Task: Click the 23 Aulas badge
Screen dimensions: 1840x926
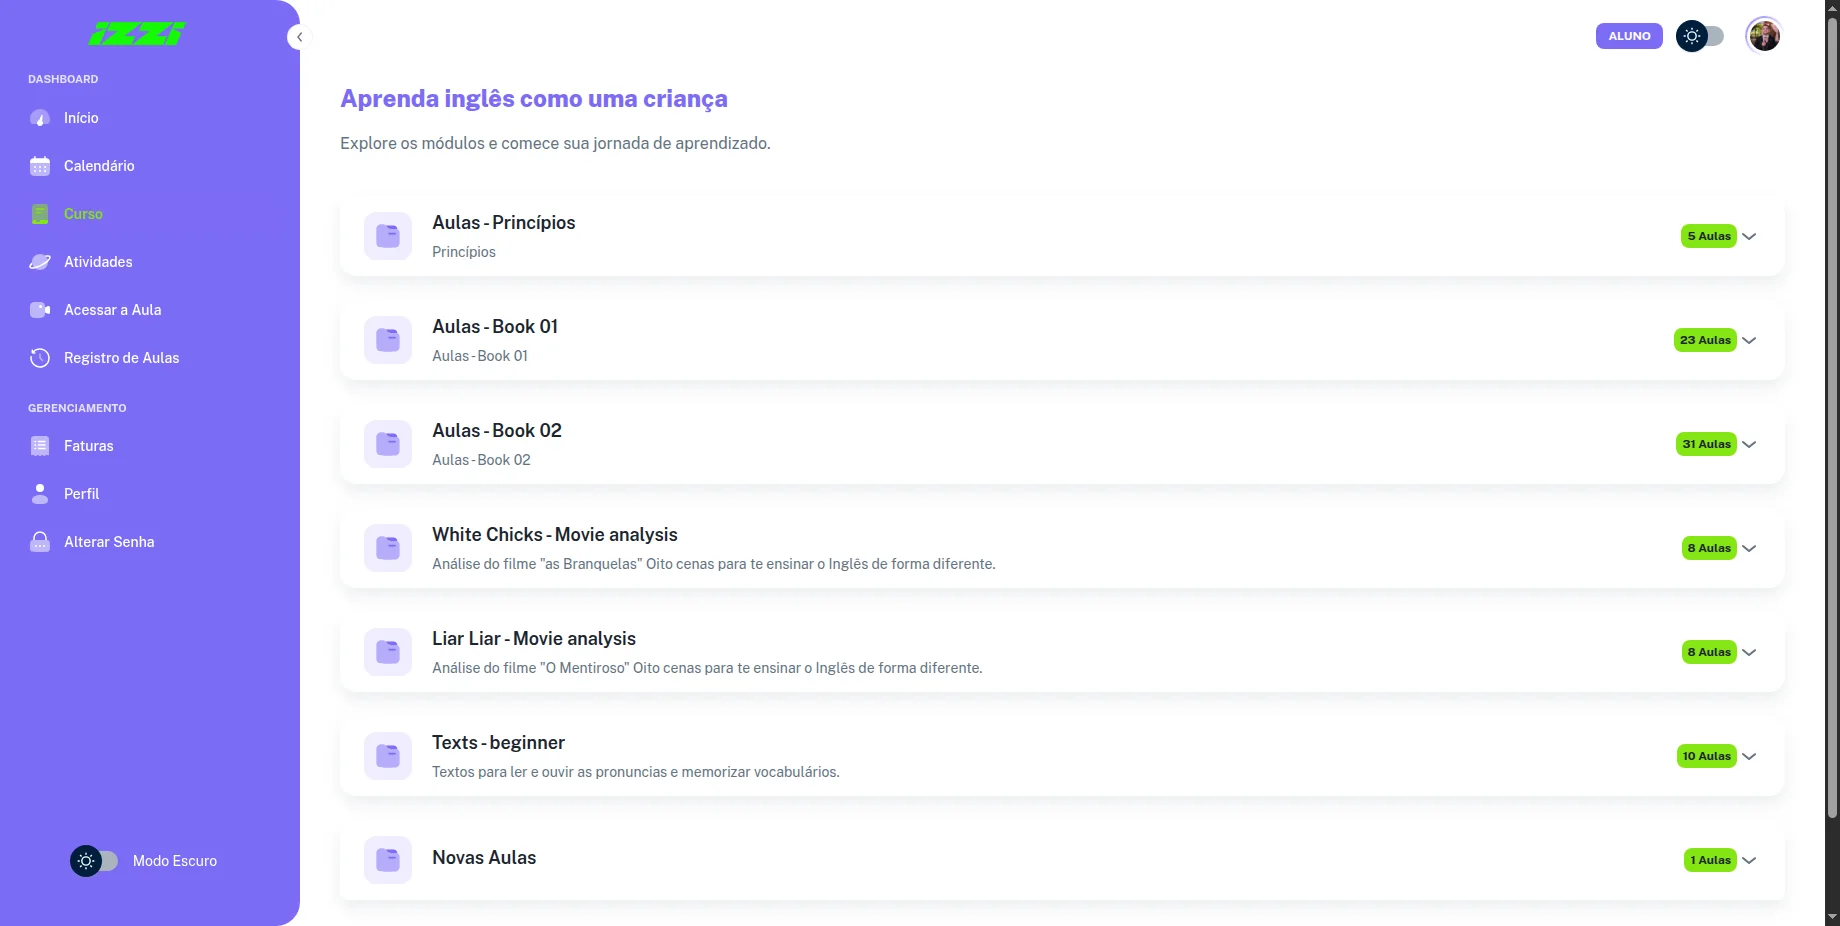Action: pos(1705,340)
